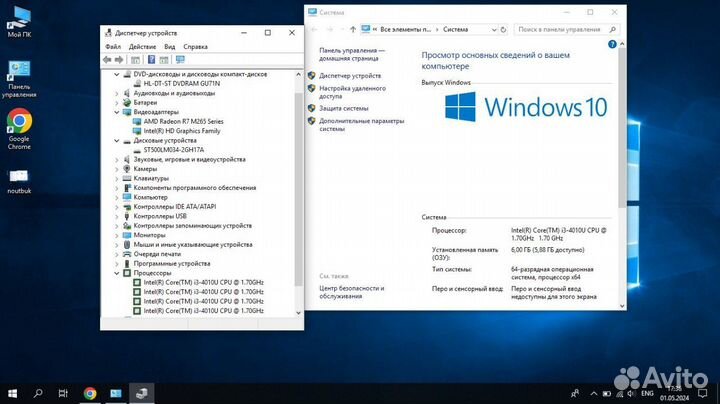This screenshot has width=720, height=404.
Task: Collapse Дисковые устройства category
Action: (117, 140)
